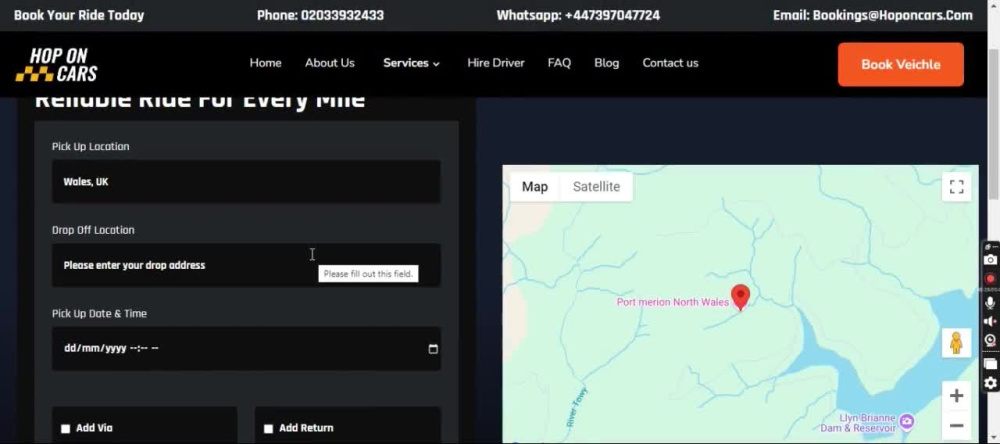Open the recorder settings gear
The height and width of the screenshot is (444, 1000).
tap(990, 383)
